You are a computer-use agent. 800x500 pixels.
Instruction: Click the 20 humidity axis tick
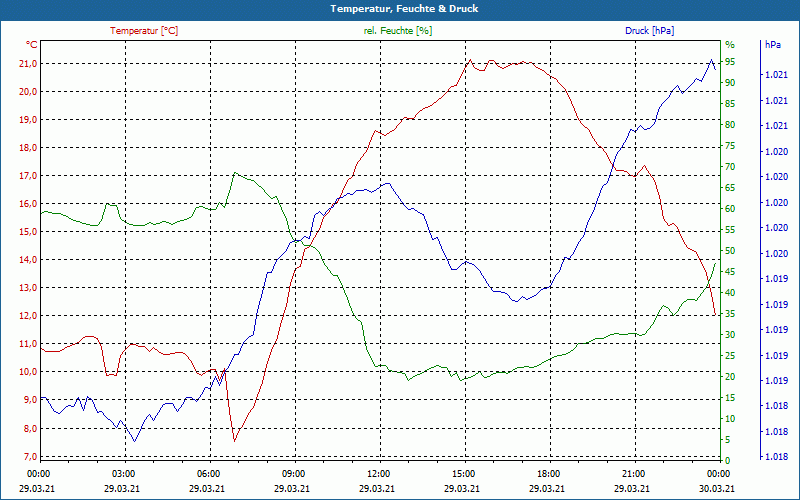click(x=730, y=377)
